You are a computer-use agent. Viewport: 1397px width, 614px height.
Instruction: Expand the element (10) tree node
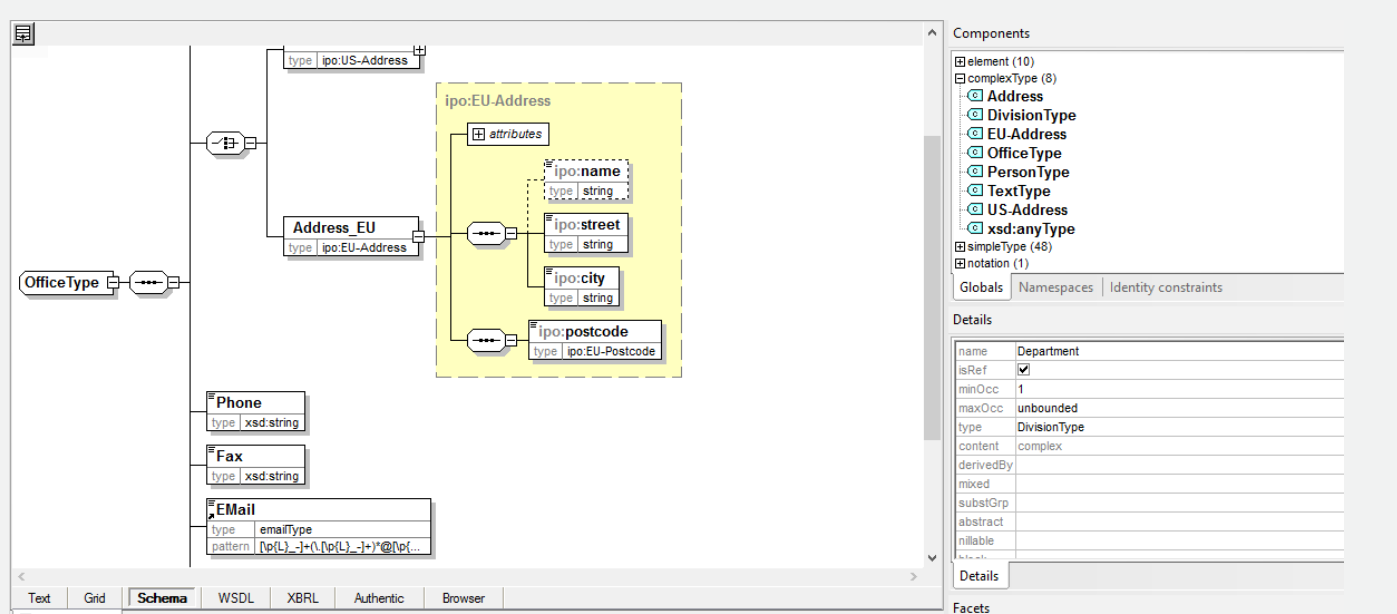click(x=960, y=62)
